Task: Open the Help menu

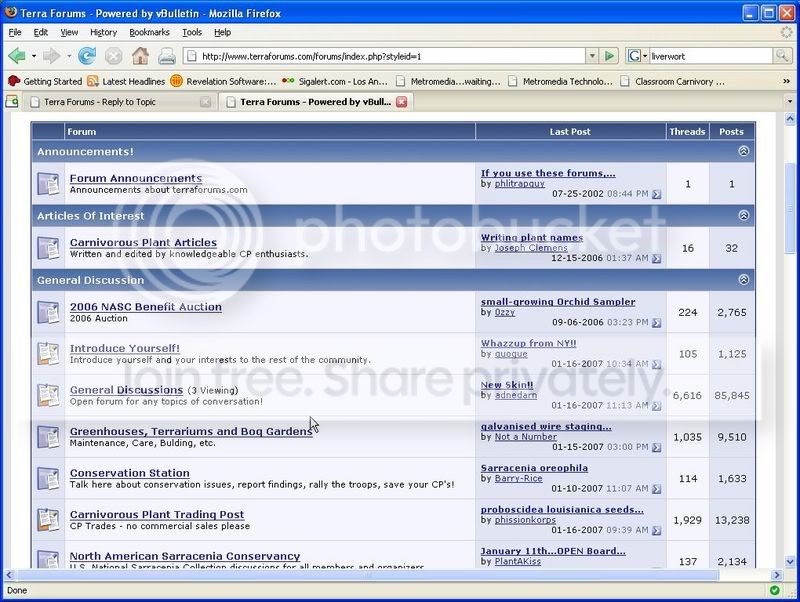Action: (222, 32)
